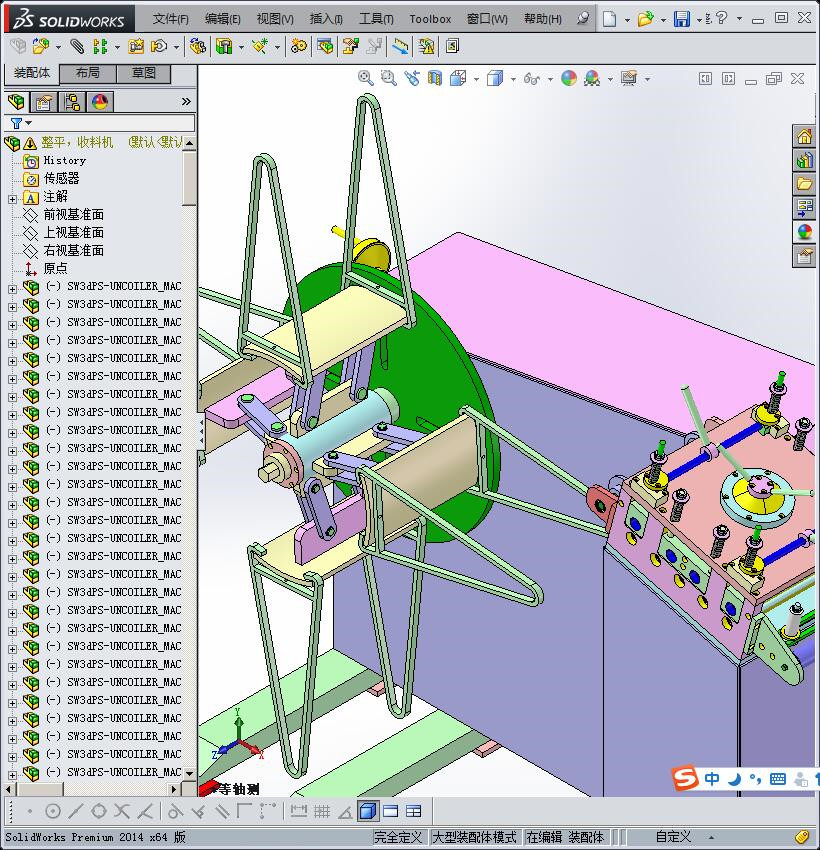Viewport: 820px width, 850px height.
Task: Open the FeatureManager design tree tab
Action: [x=16, y=101]
